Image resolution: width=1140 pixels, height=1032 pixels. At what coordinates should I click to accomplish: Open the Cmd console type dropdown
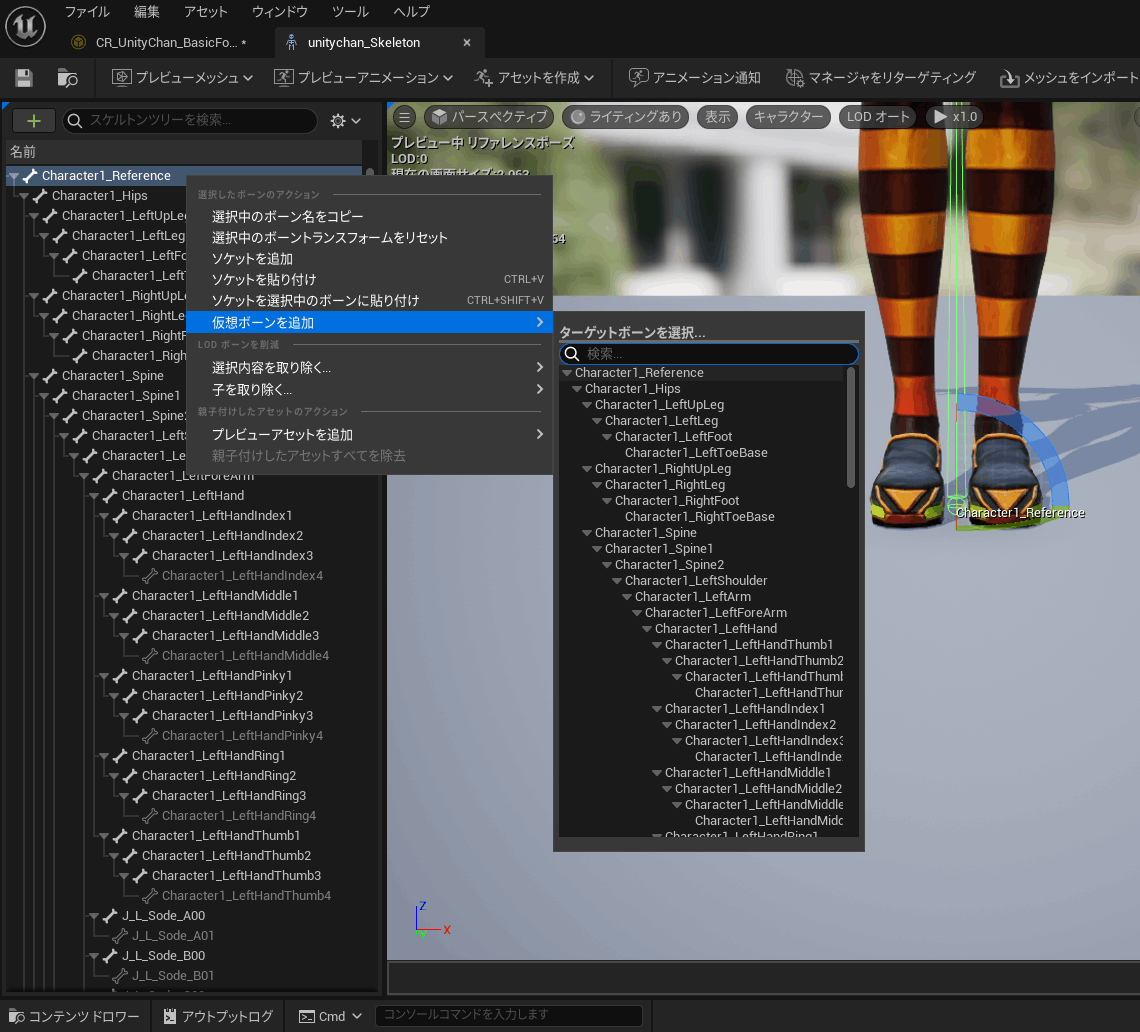click(331, 1017)
